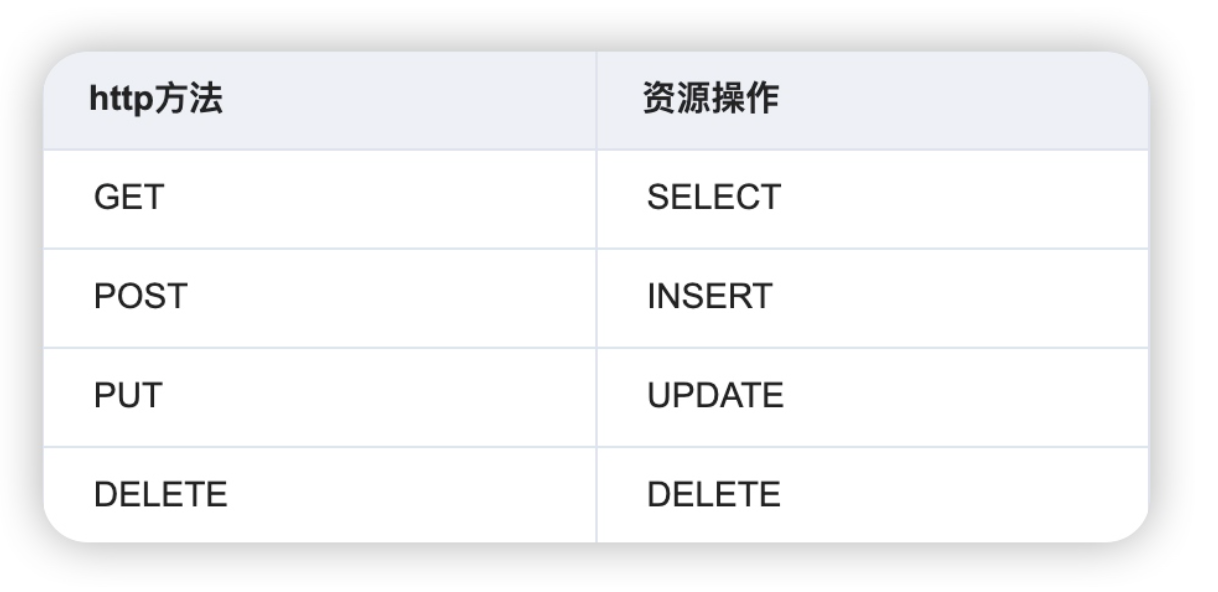Click the 资源操作 column header
The height and width of the screenshot is (592, 1218).
(872, 100)
